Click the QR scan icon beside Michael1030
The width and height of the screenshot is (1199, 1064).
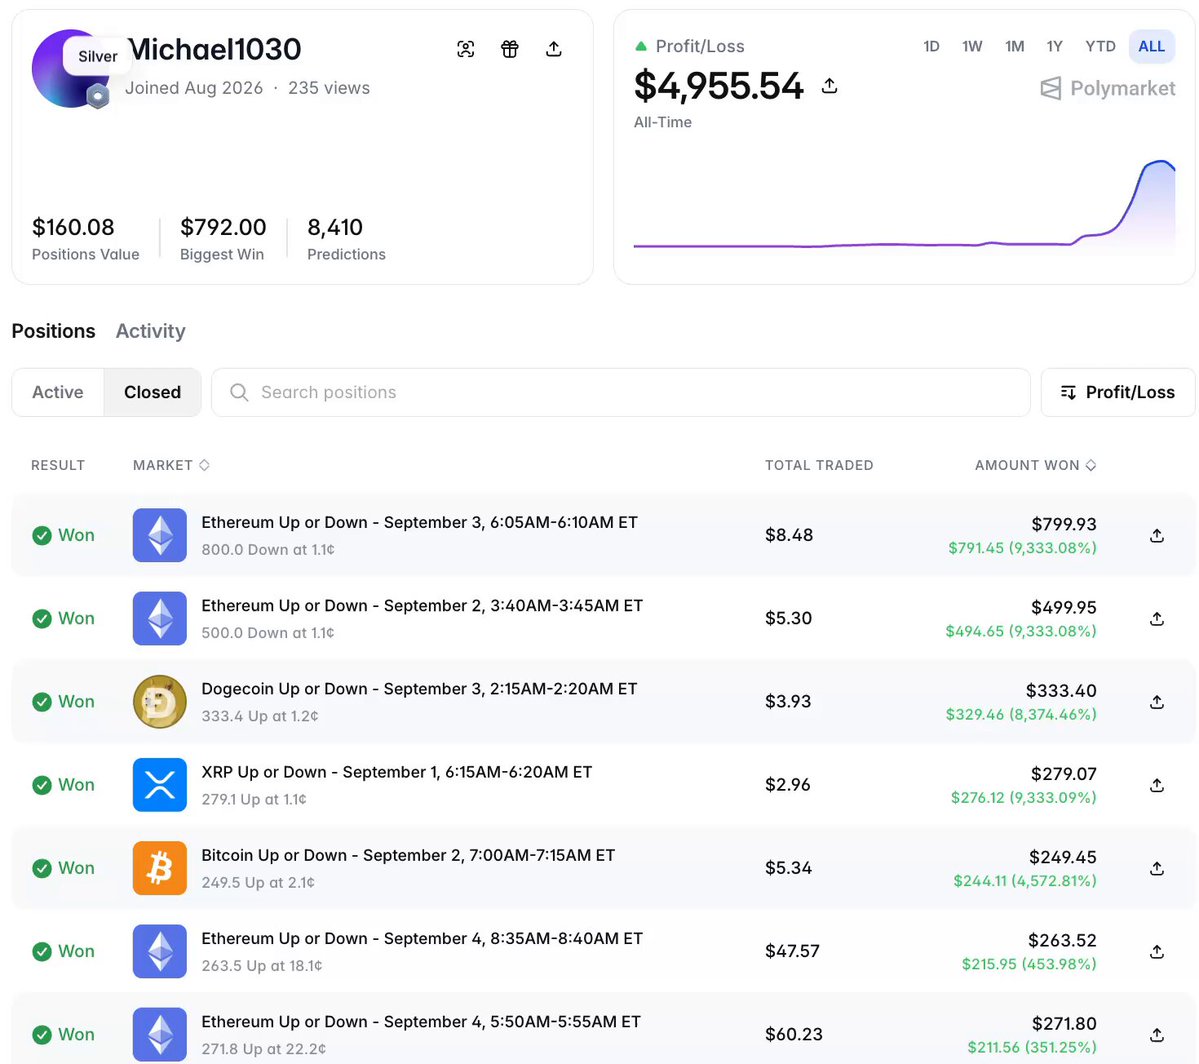click(466, 49)
